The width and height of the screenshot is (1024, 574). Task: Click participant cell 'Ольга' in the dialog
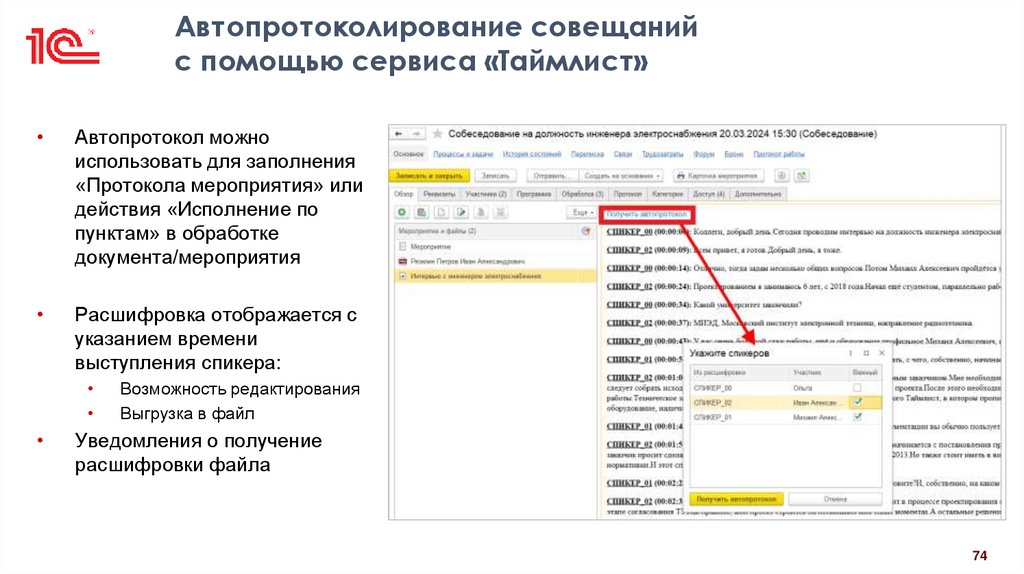click(820, 388)
